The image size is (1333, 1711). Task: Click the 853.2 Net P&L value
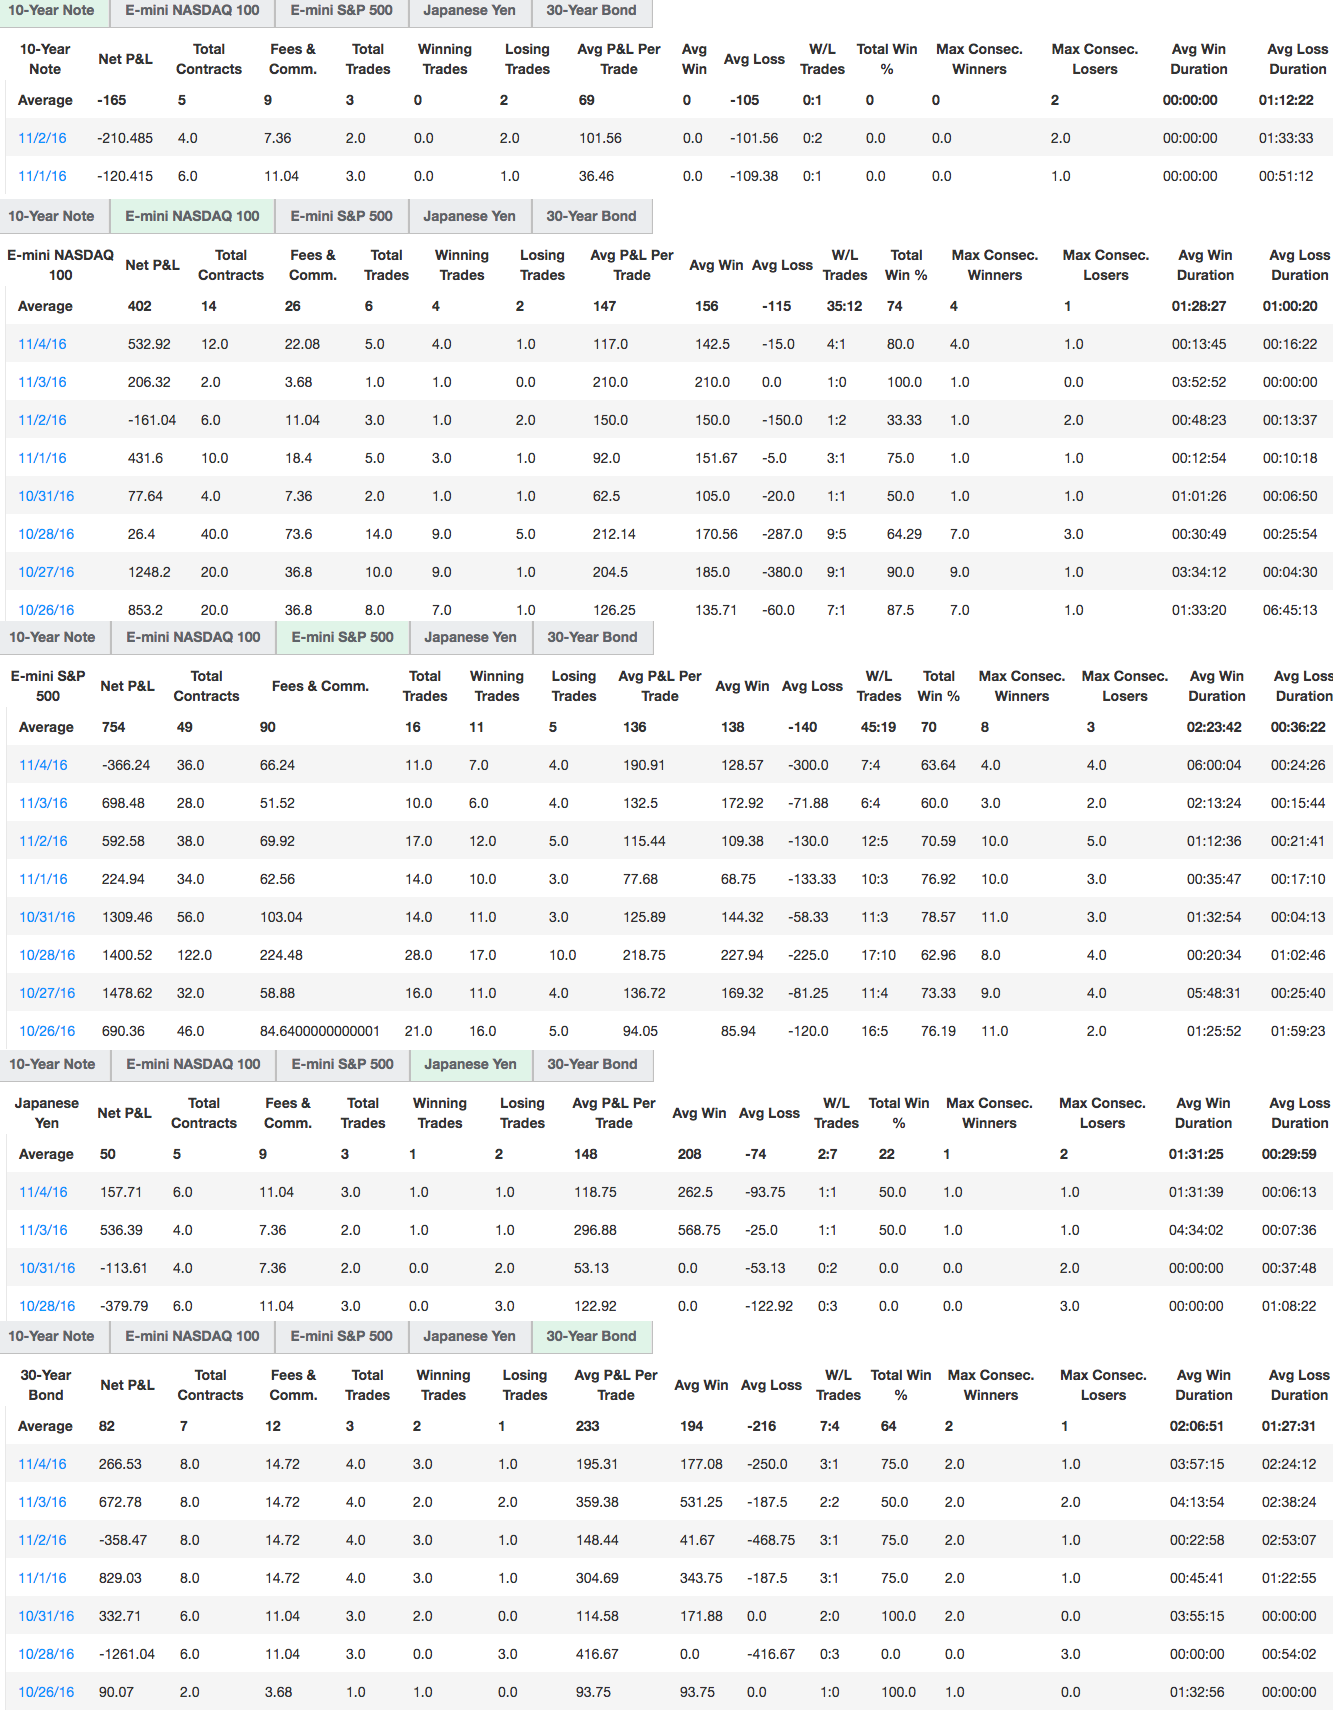tap(145, 610)
